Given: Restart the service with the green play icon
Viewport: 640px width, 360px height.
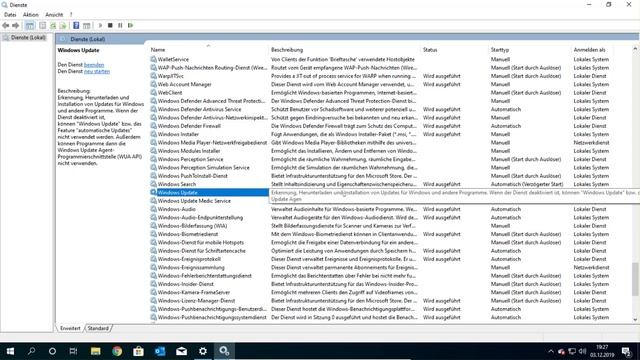Looking at the screenshot, I should click(131, 25).
